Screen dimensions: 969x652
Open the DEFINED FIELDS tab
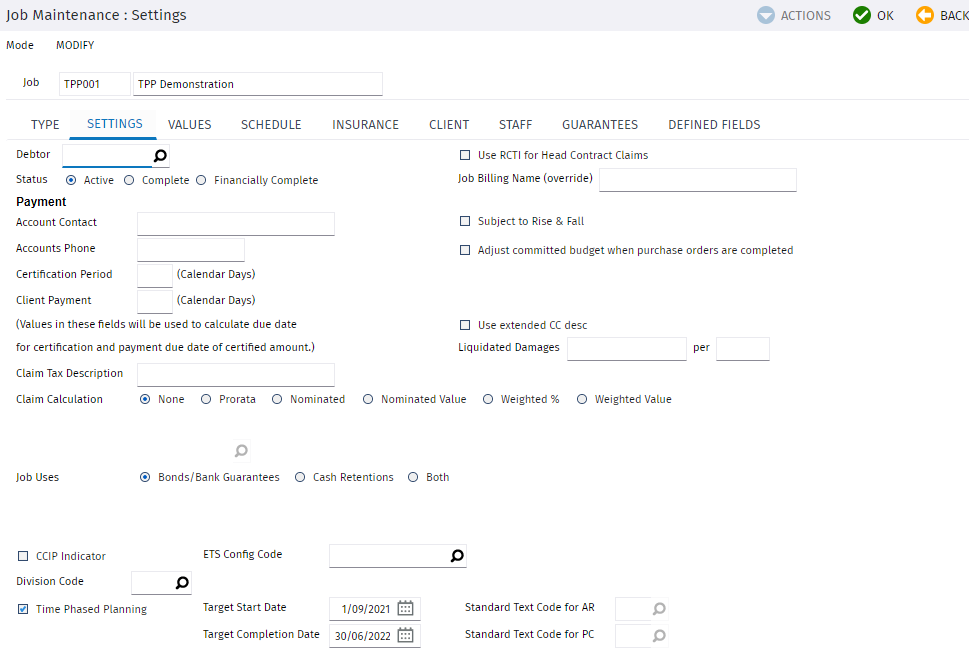pos(714,125)
